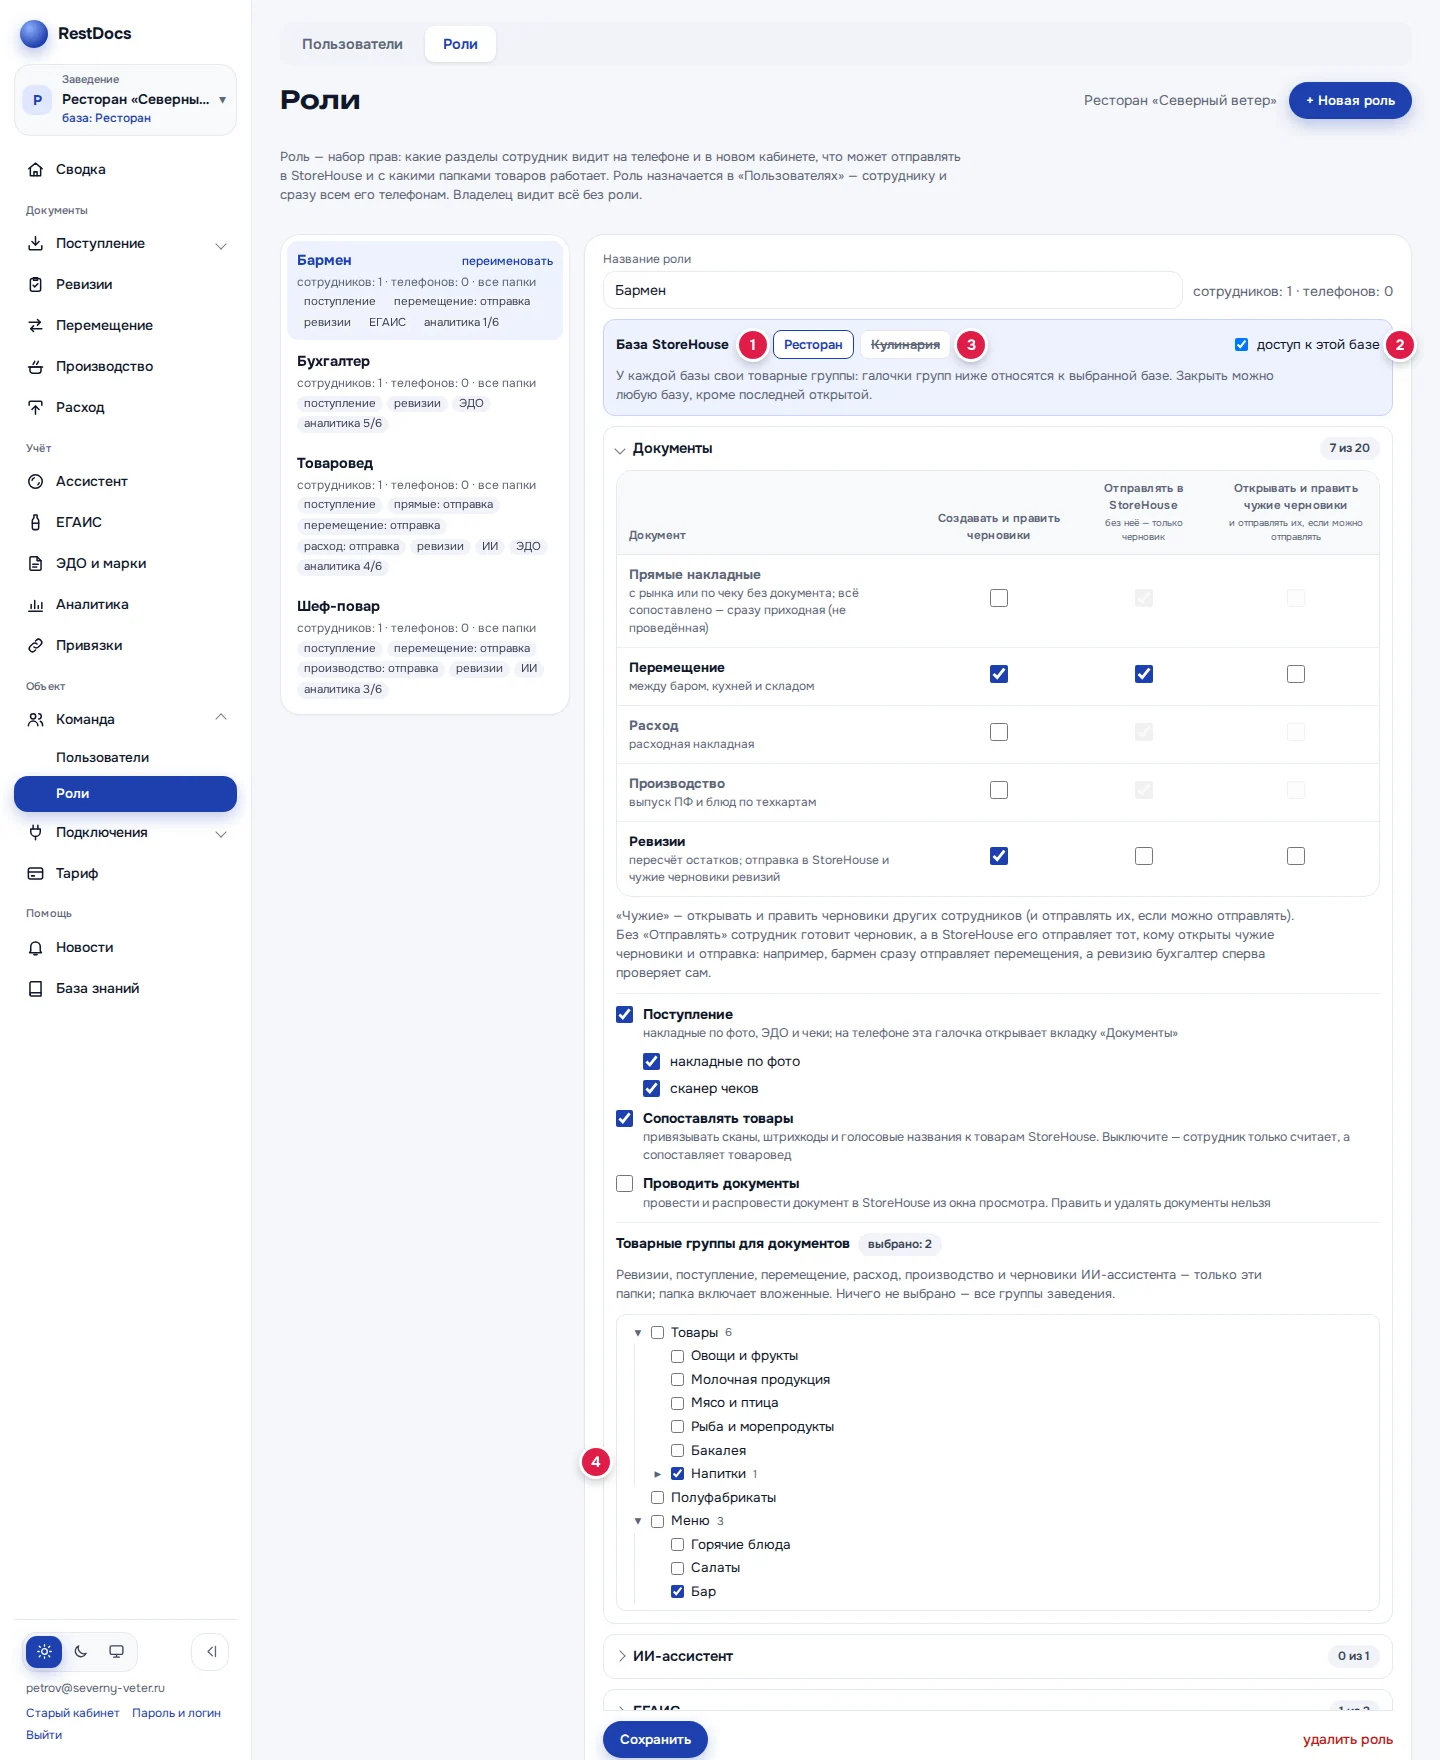This screenshot has width=1440, height=1760.
Task: Click the Привязки link icon
Action: pos(36,646)
